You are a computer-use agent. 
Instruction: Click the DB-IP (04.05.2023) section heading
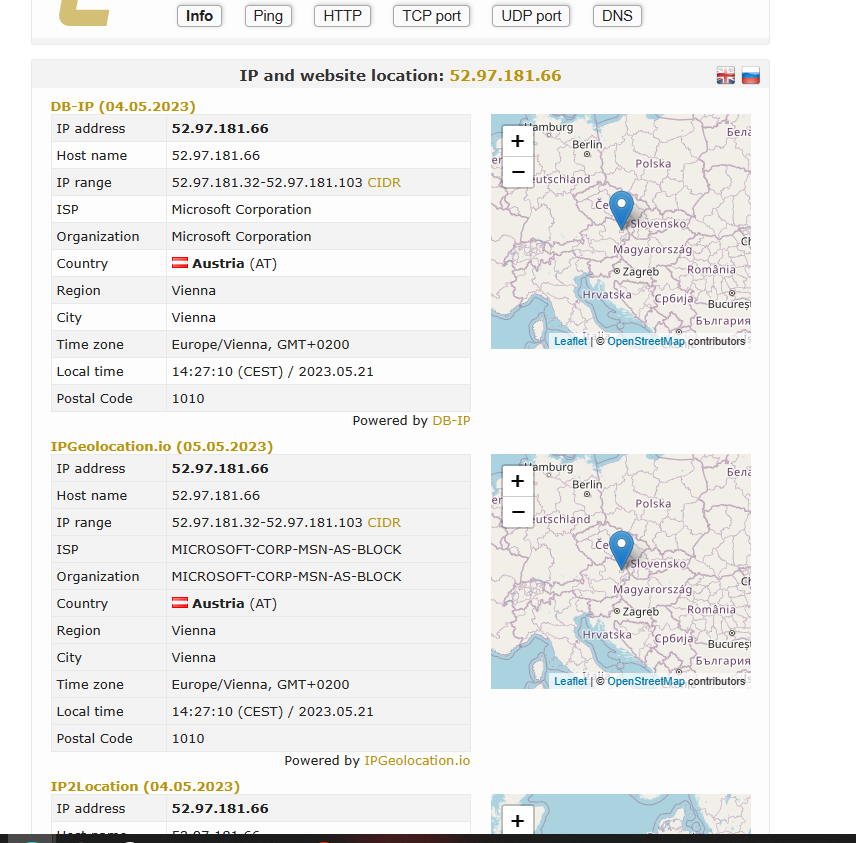[x=123, y=106]
